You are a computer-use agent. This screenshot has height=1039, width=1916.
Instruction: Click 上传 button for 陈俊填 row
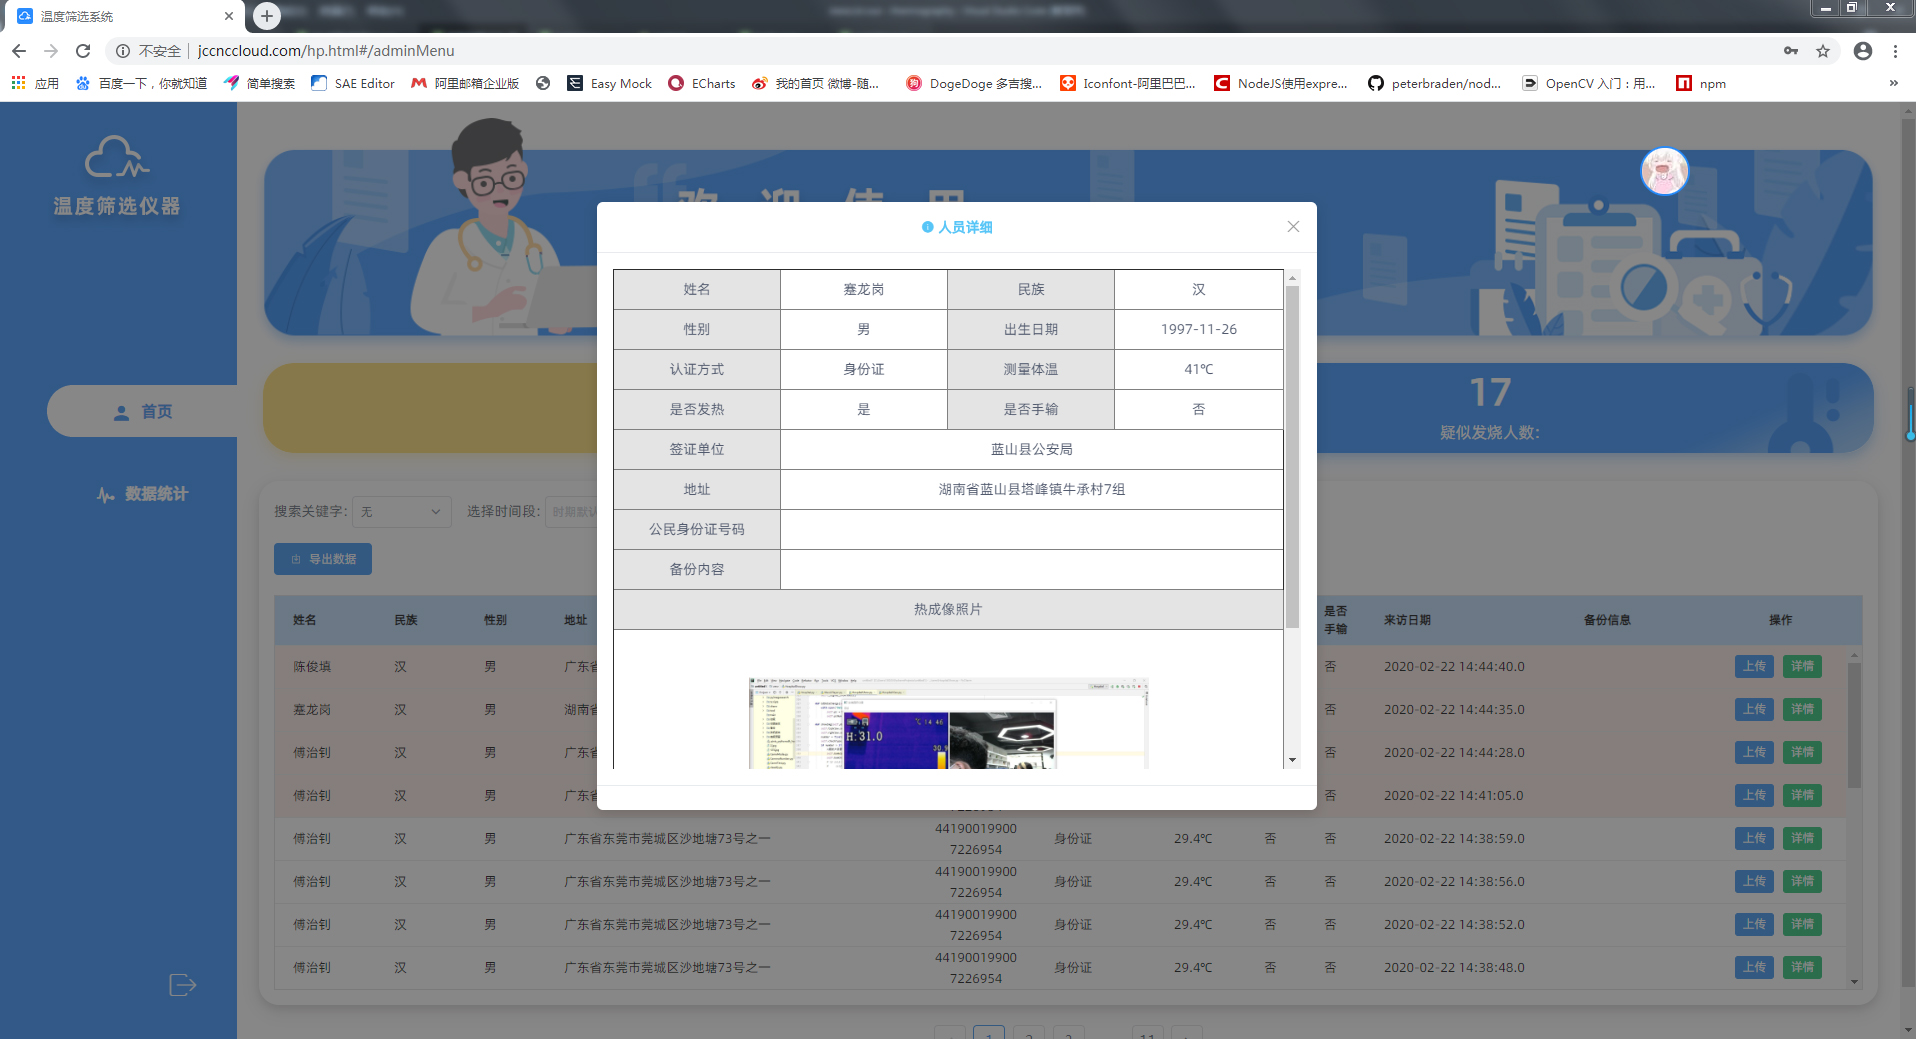pyautogui.click(x=1754, y=667)
